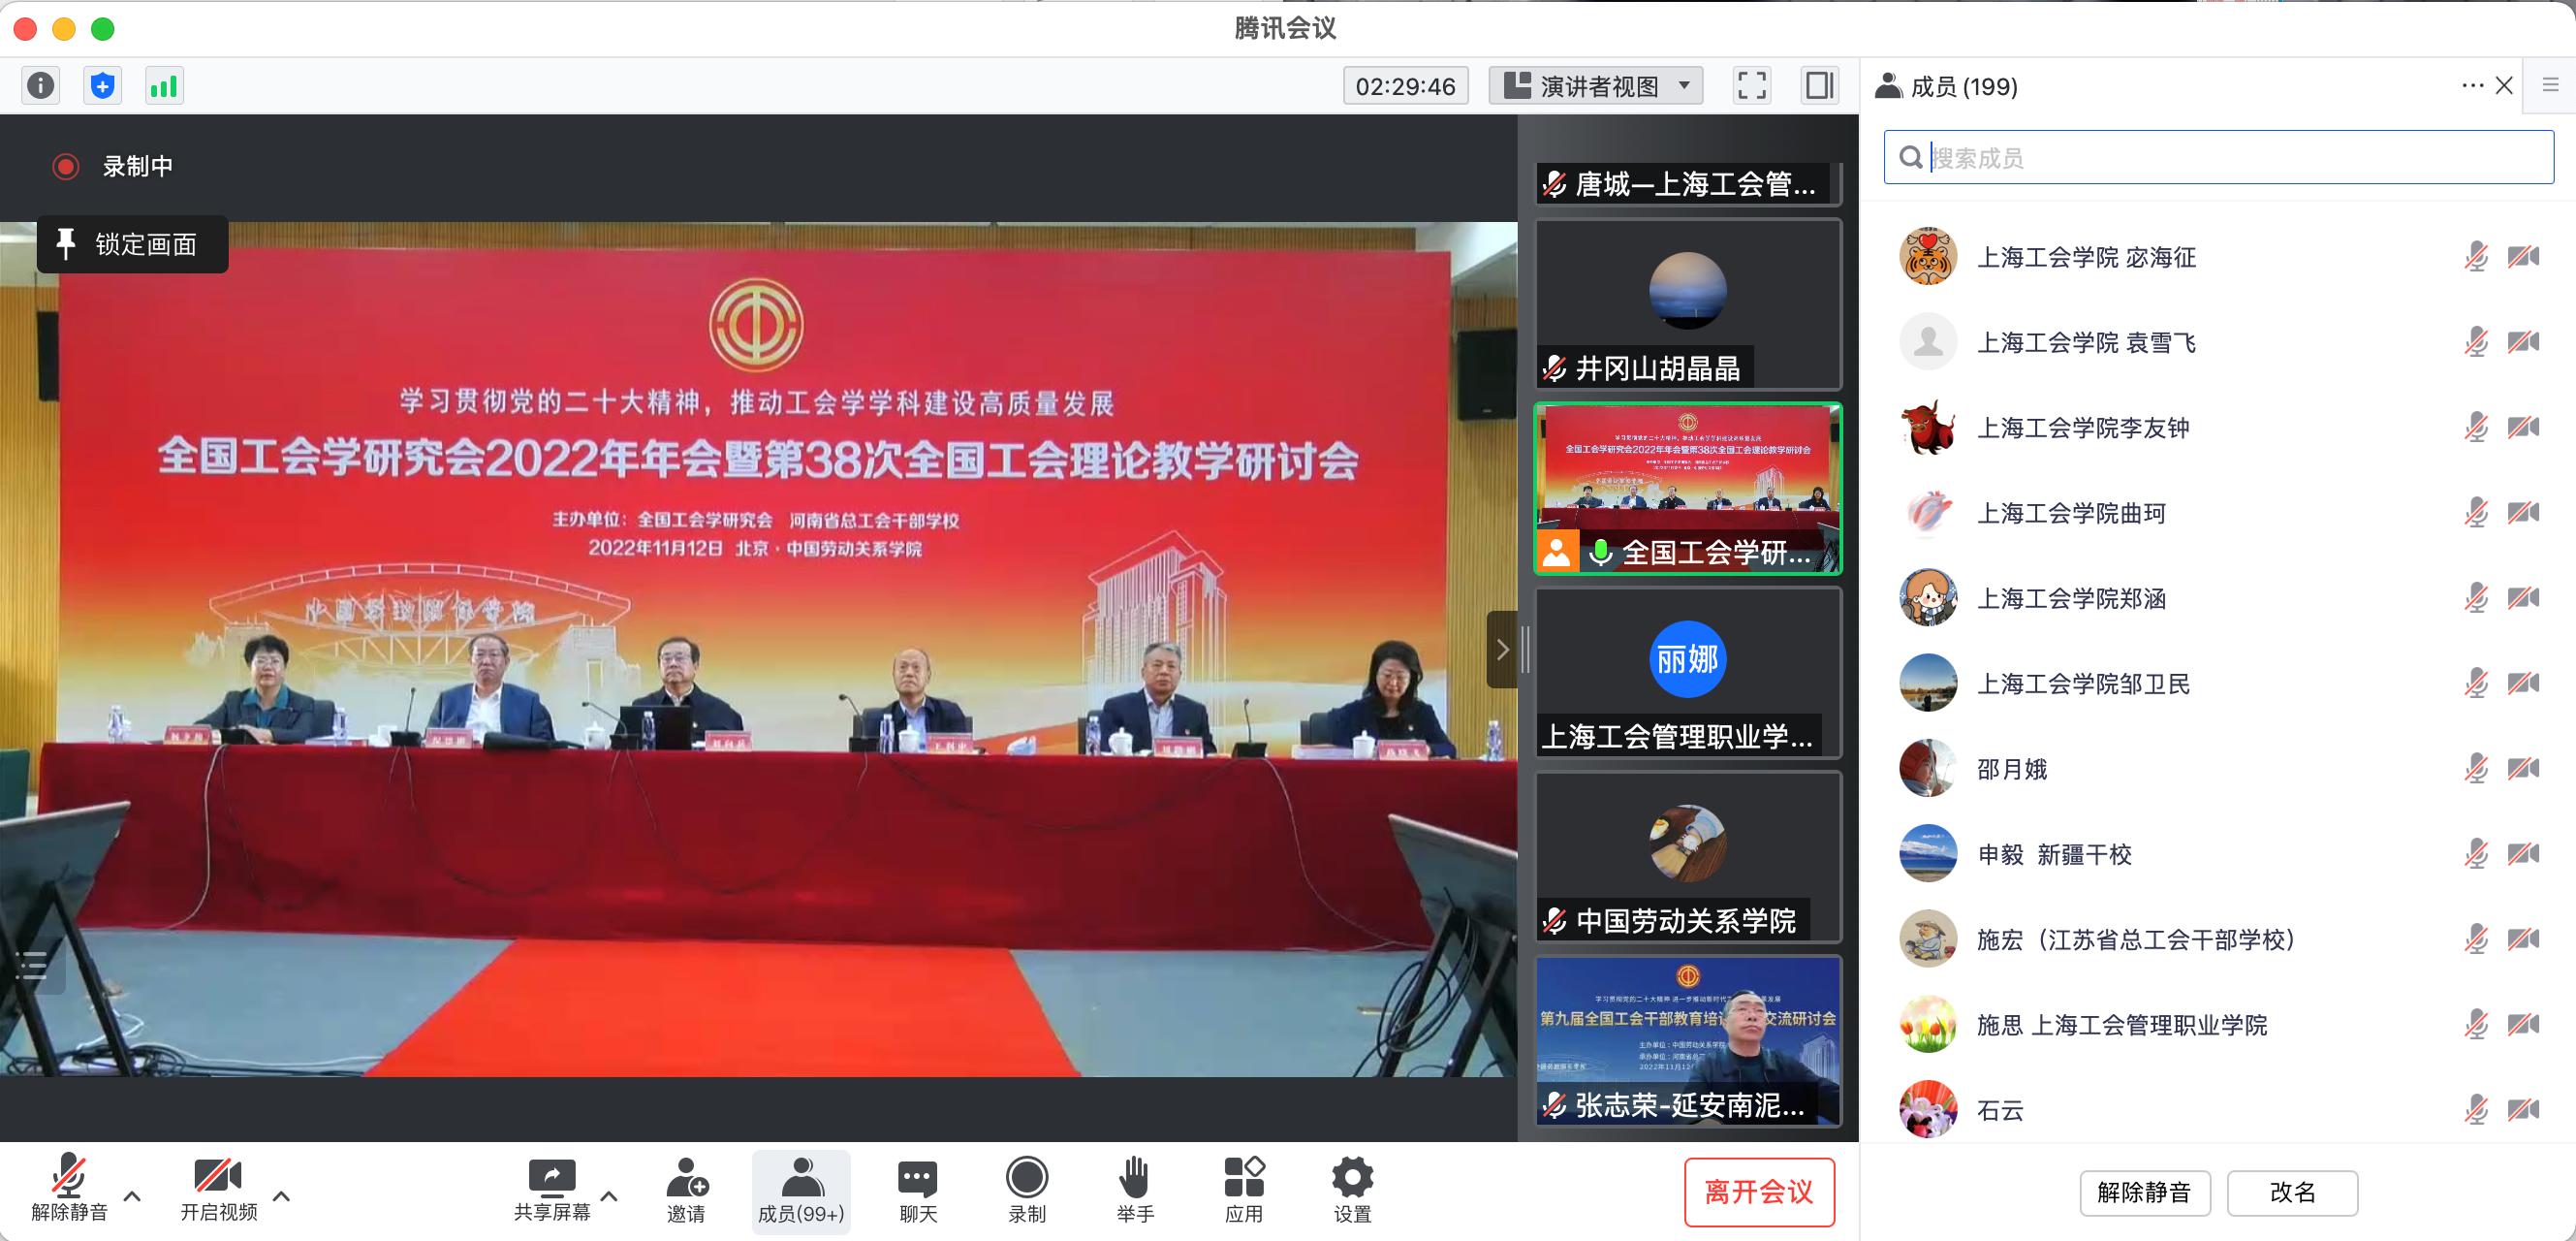Click 解除静音 button in members panel
The image size is (2576, 1241).
click(2144, 1192)
